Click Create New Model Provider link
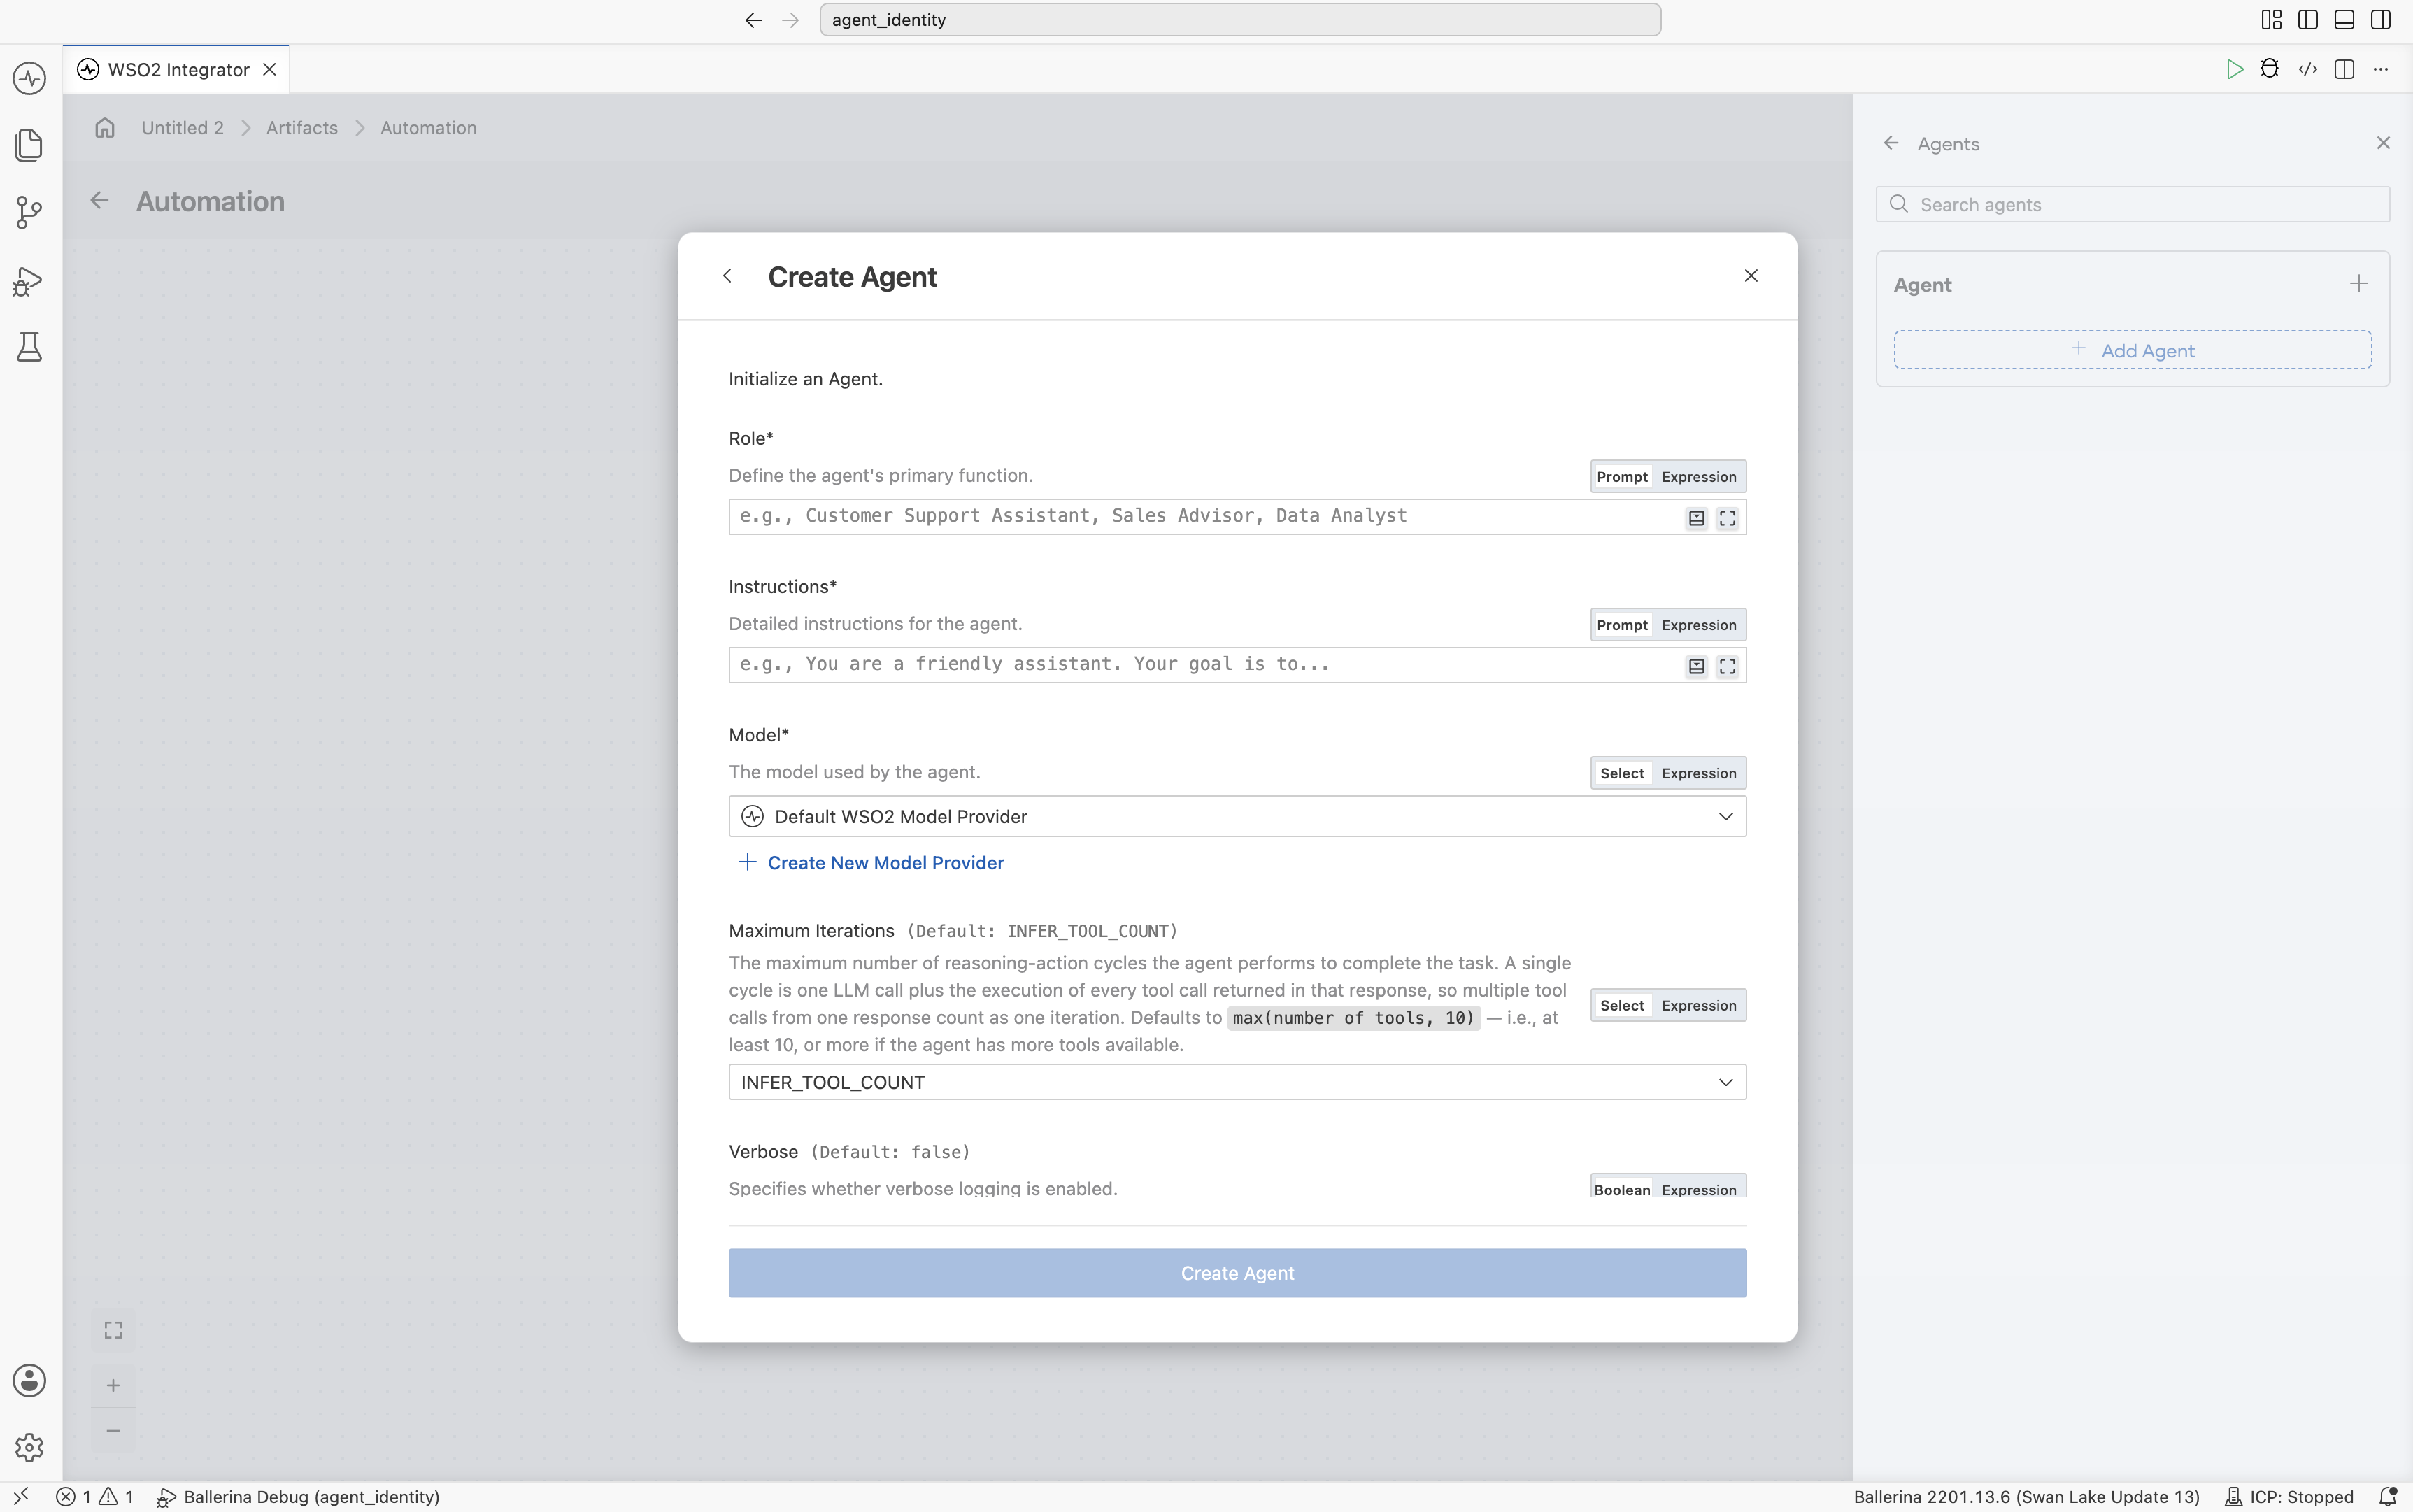Image resolution: width=2413 pixels, height=1512 pixels. pos(871,862)
